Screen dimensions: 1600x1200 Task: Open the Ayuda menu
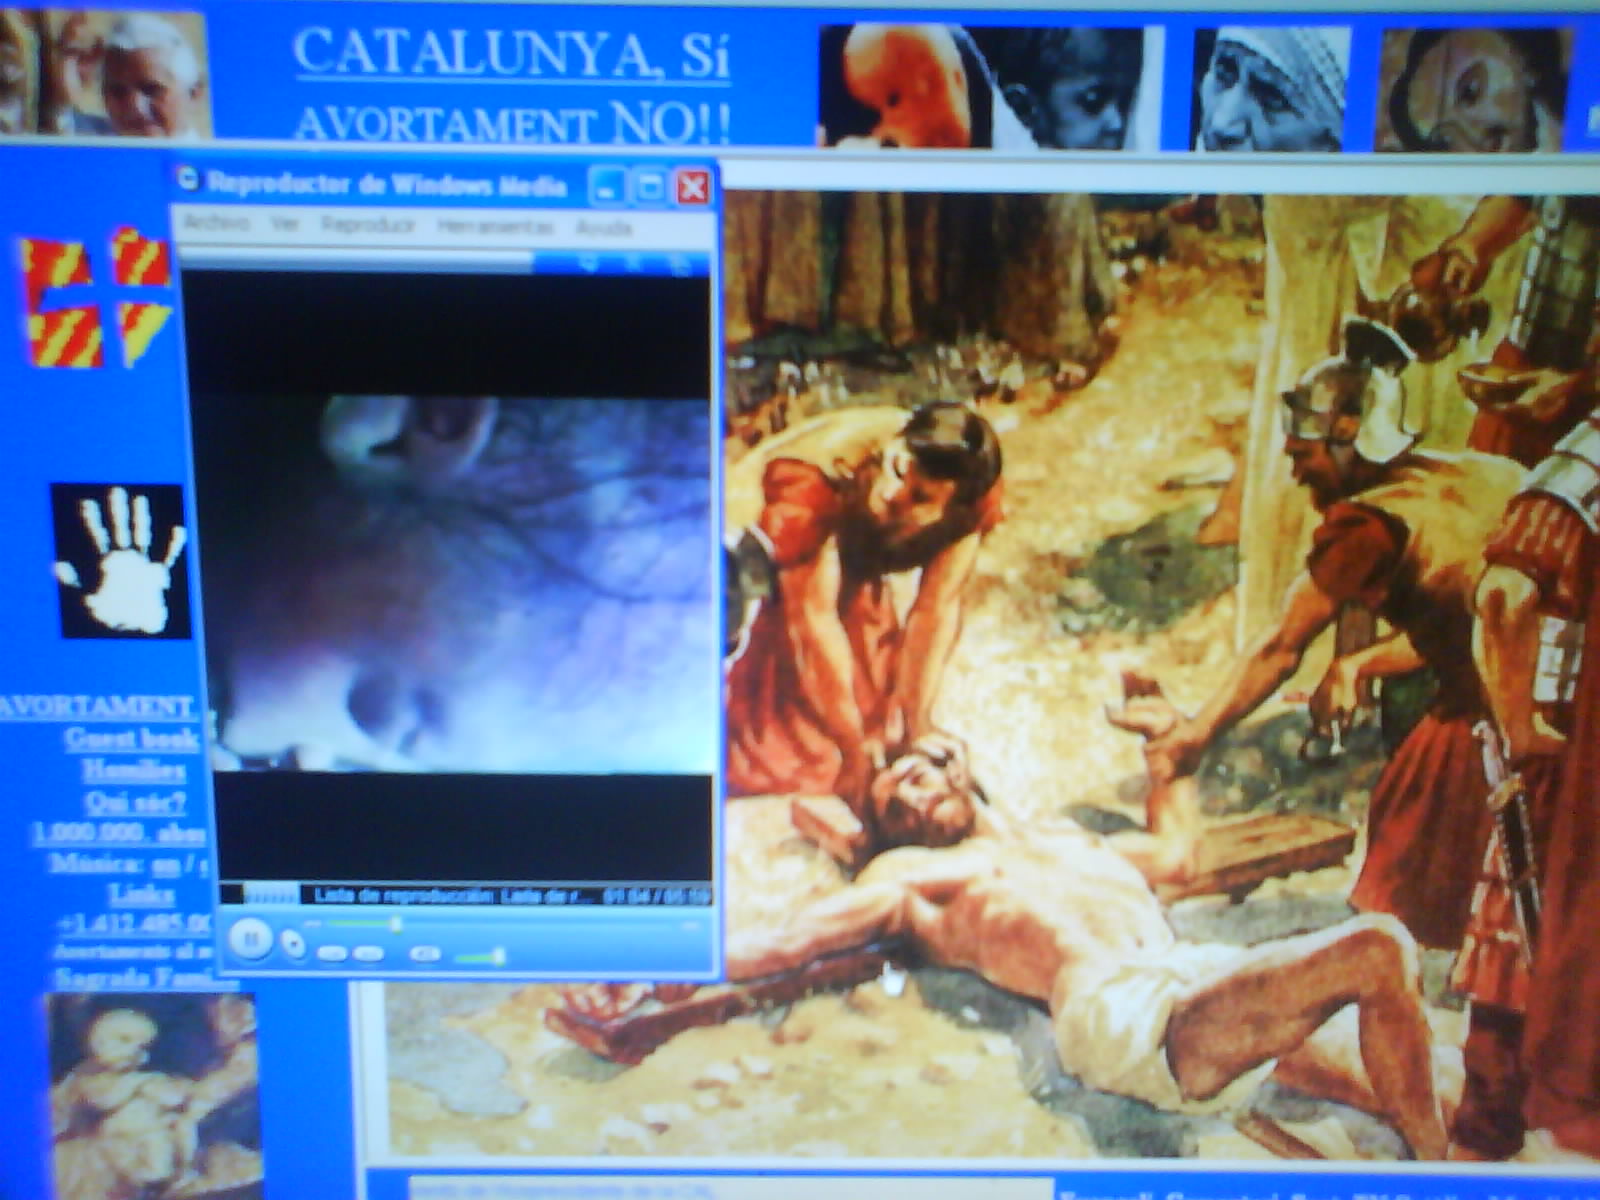(603, 228)
